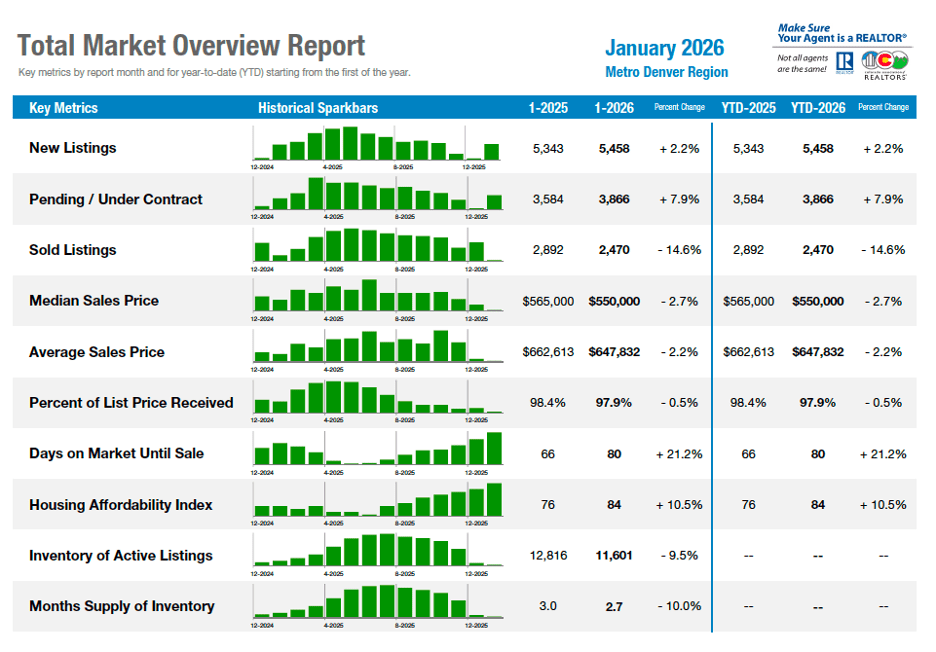The height and width of the screenshot is (652, 936).
Task: Select the YTD-2026 column header
Action: 817,108
